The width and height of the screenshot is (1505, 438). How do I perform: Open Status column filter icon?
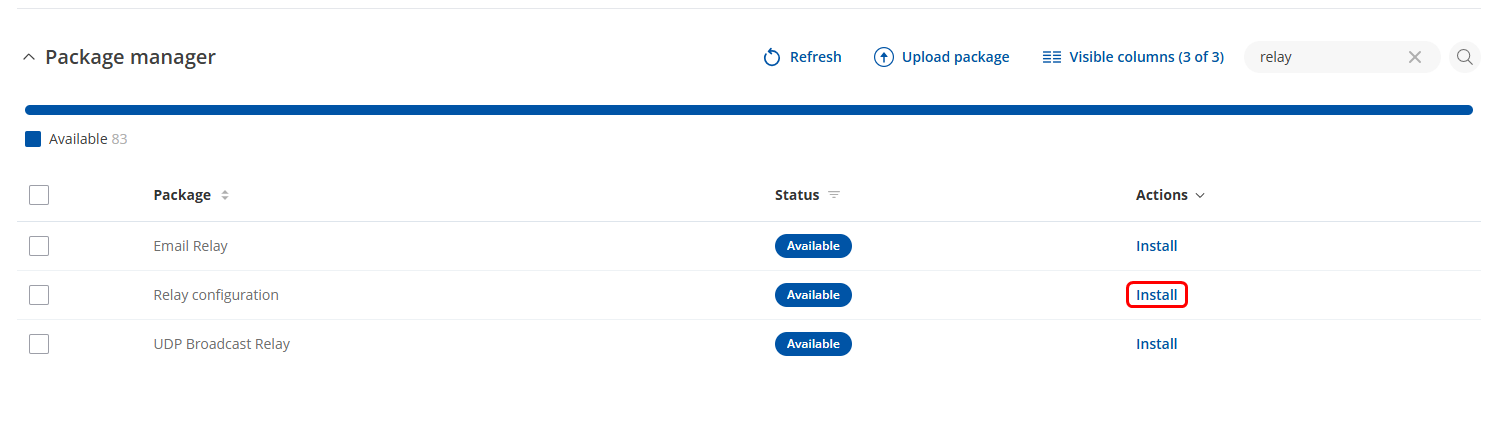[834, 196]
